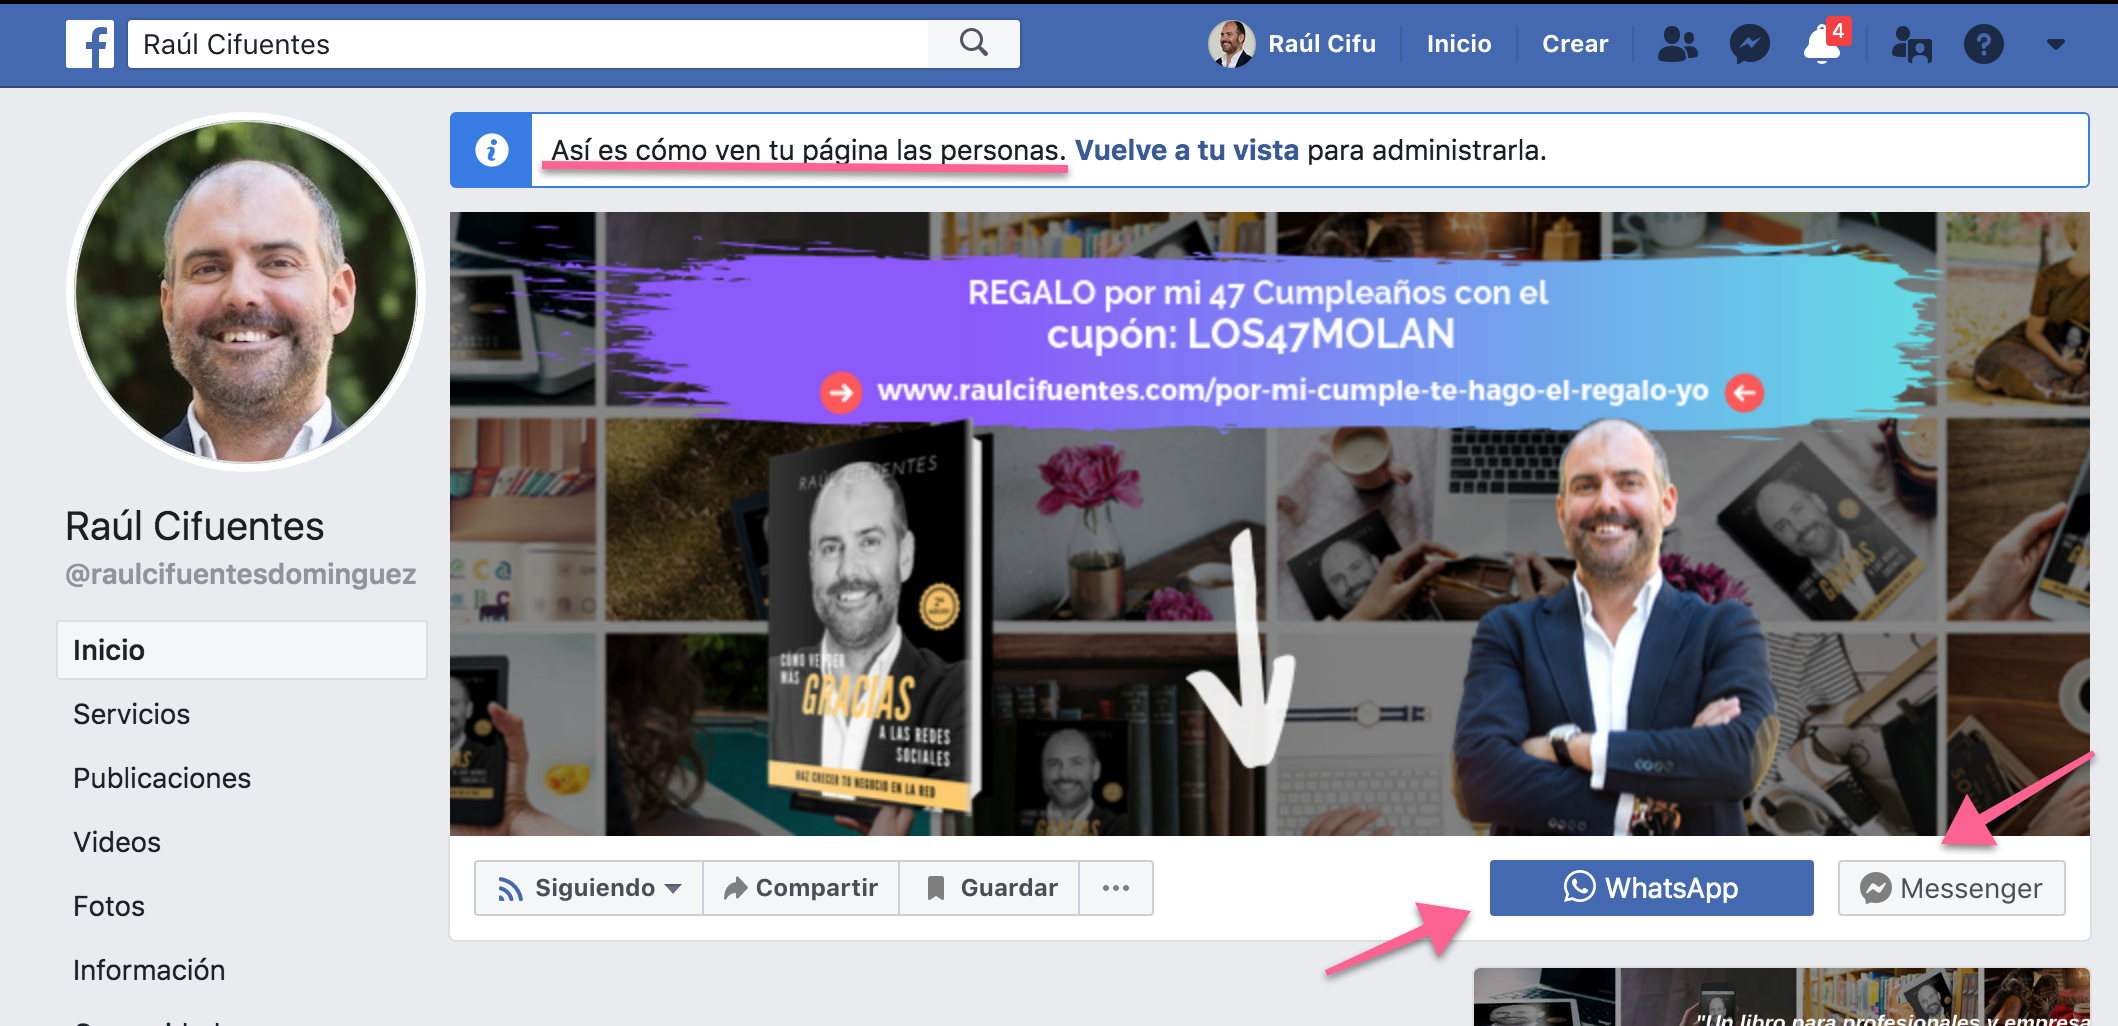Click the Guardar button
This screenshot has height=1026, width=2118.
pos(990,888)
